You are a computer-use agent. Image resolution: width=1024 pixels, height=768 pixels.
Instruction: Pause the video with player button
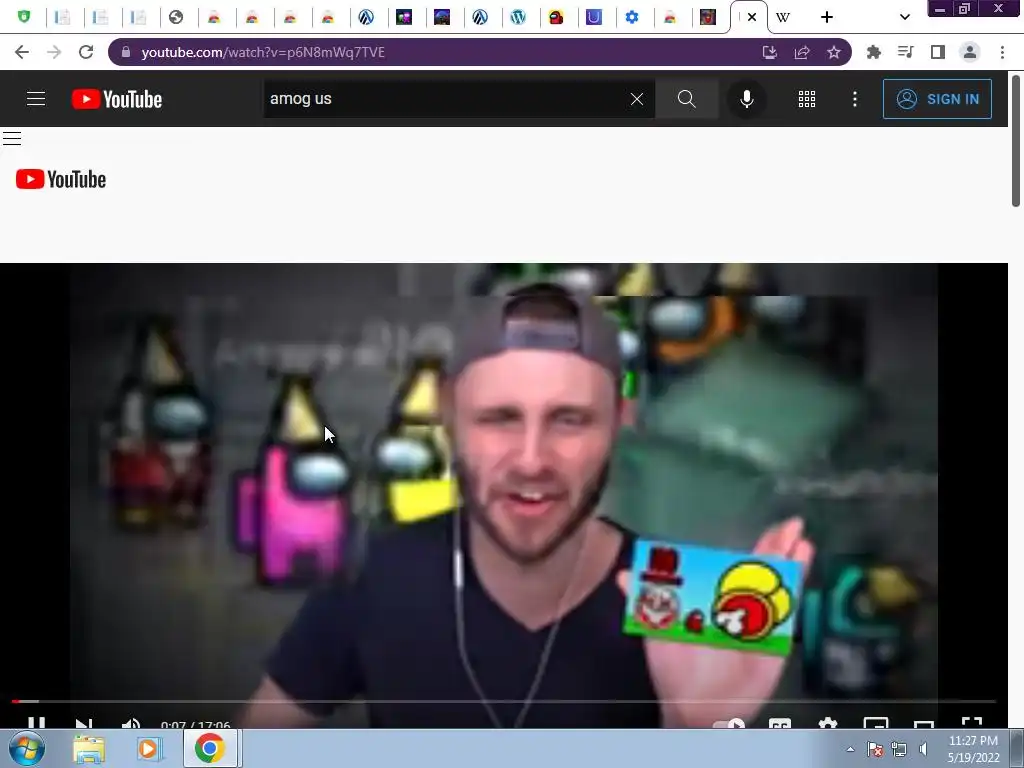[37, 723]
